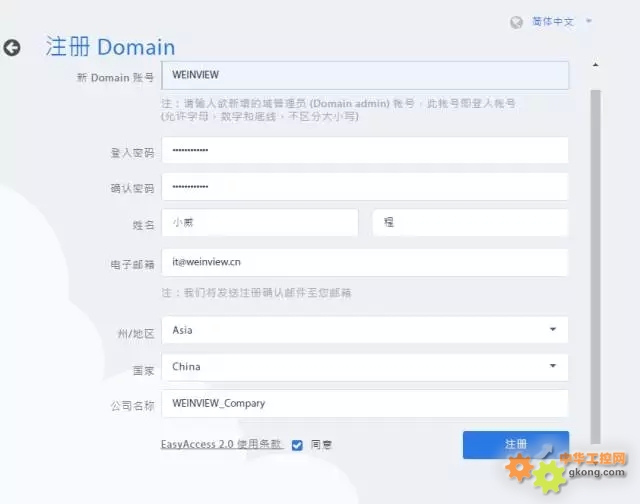640x504 pixels.
Task: Open the China country dropdown
Action: 365,366
